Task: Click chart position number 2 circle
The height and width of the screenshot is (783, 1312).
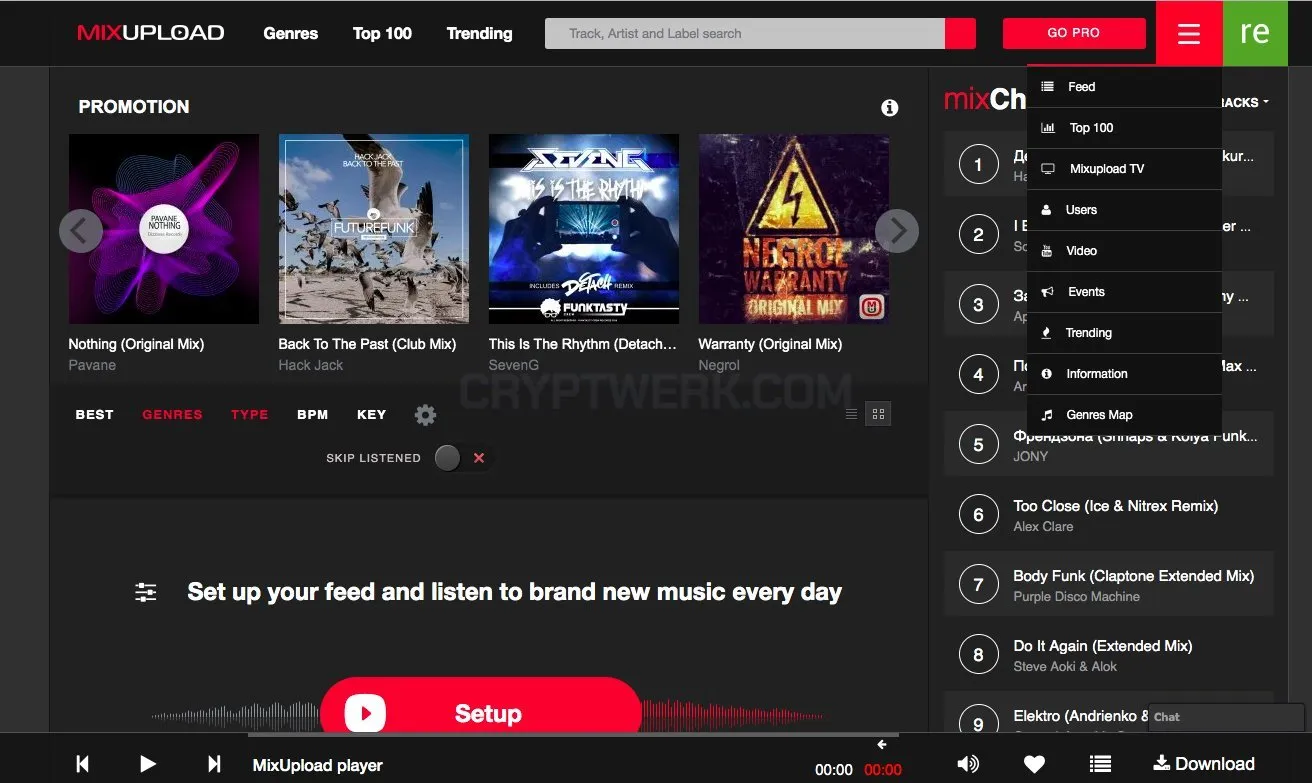Action: pyautogui.click(x=978, y=235)
